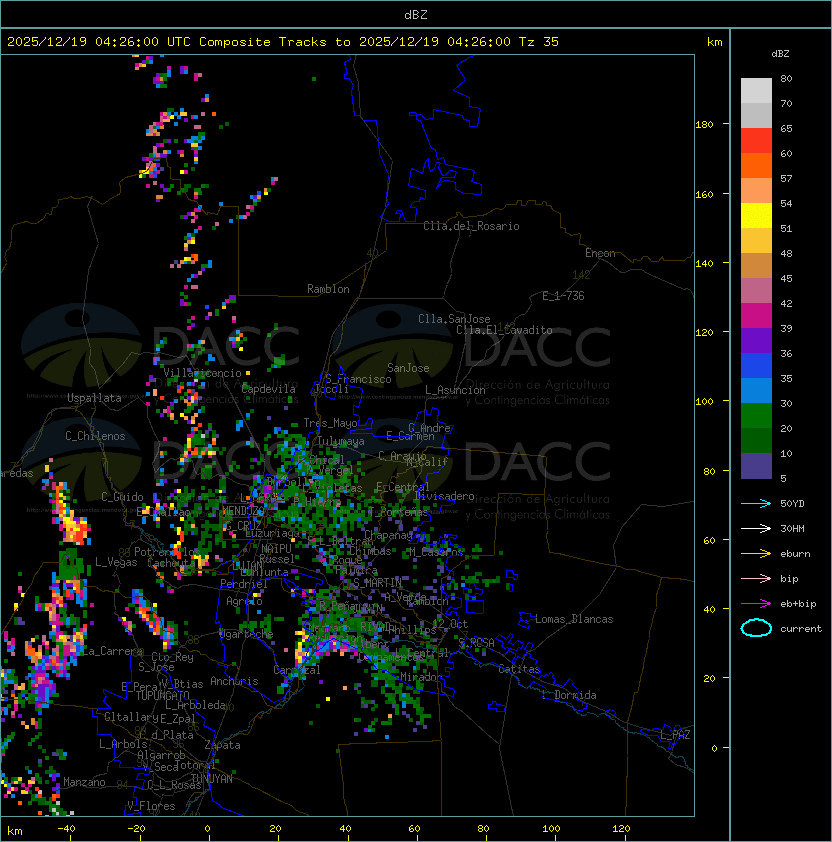Screen dimensions: 832x842
Task: Click the Zapata label
Action: [222, 745]
